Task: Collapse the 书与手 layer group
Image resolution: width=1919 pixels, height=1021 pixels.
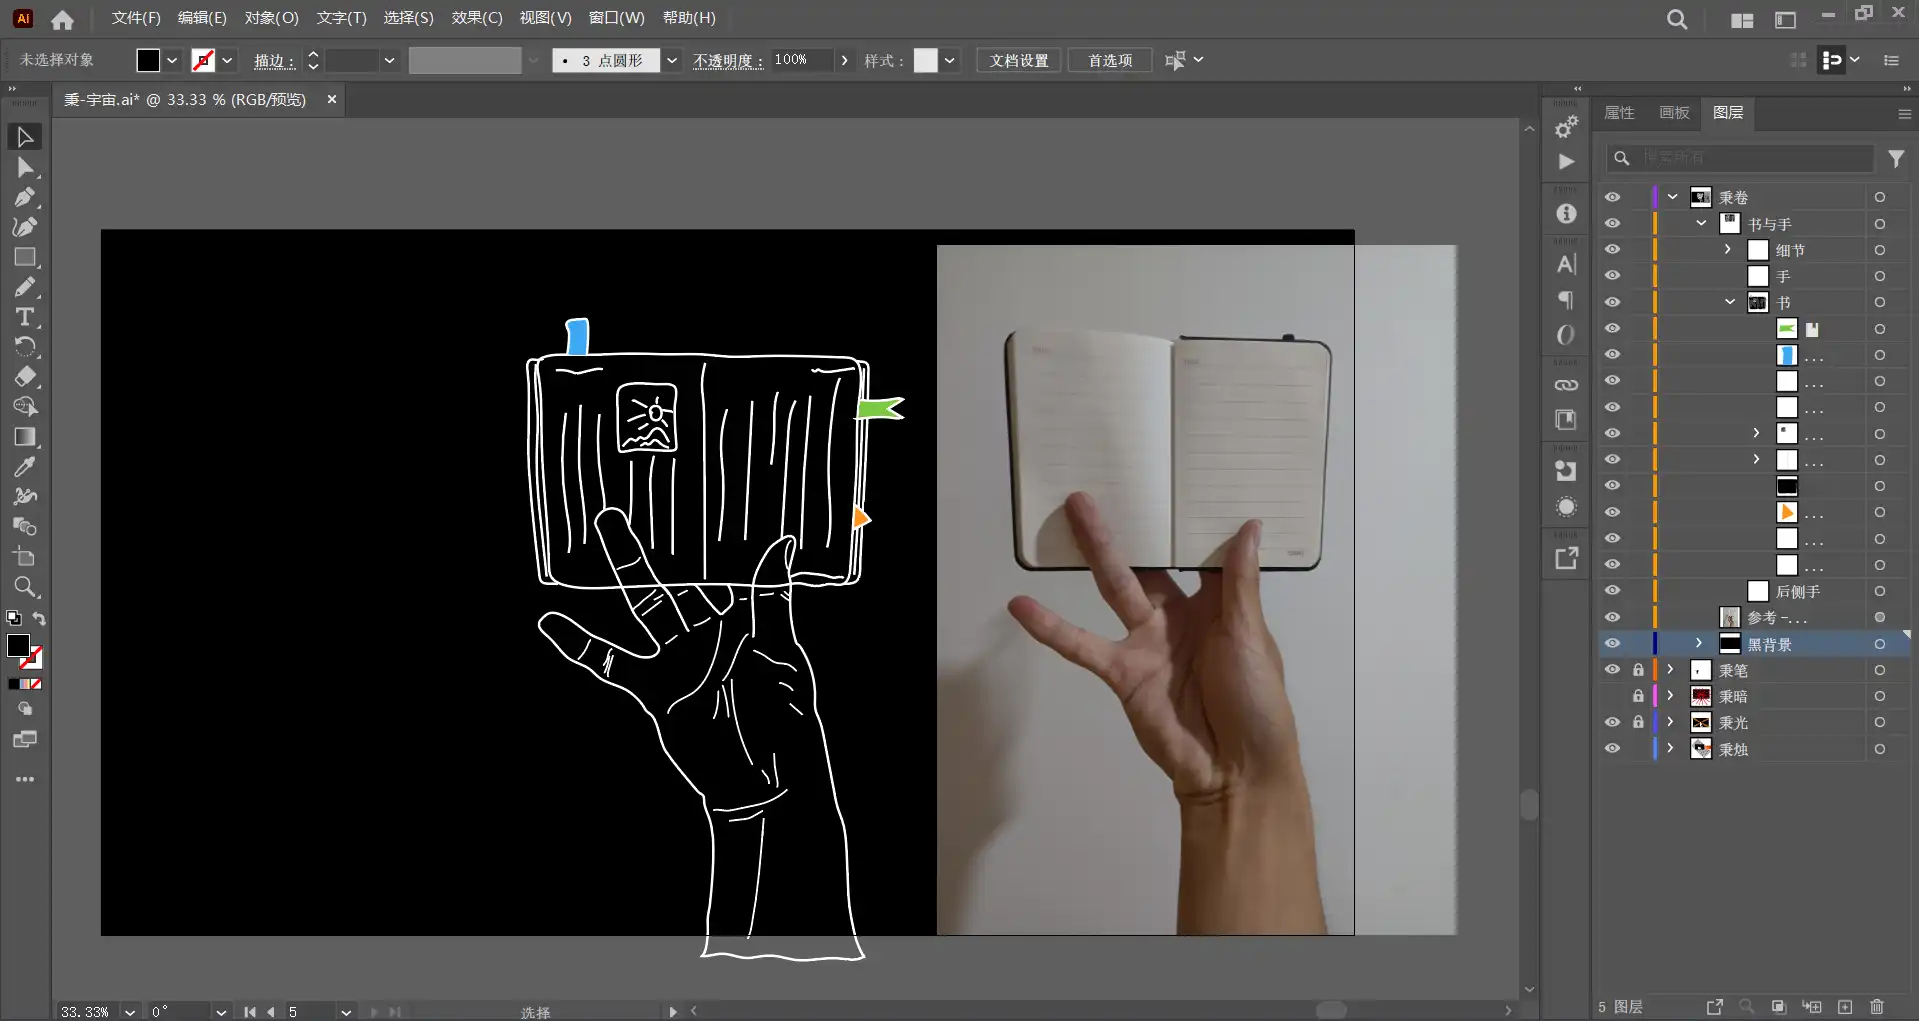Action: 1701,223
